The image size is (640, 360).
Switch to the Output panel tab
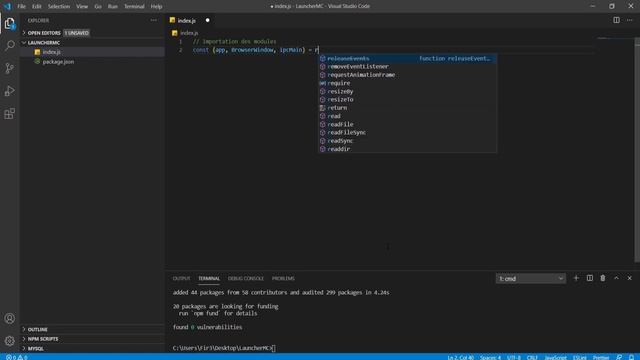(x=181, y=278)
